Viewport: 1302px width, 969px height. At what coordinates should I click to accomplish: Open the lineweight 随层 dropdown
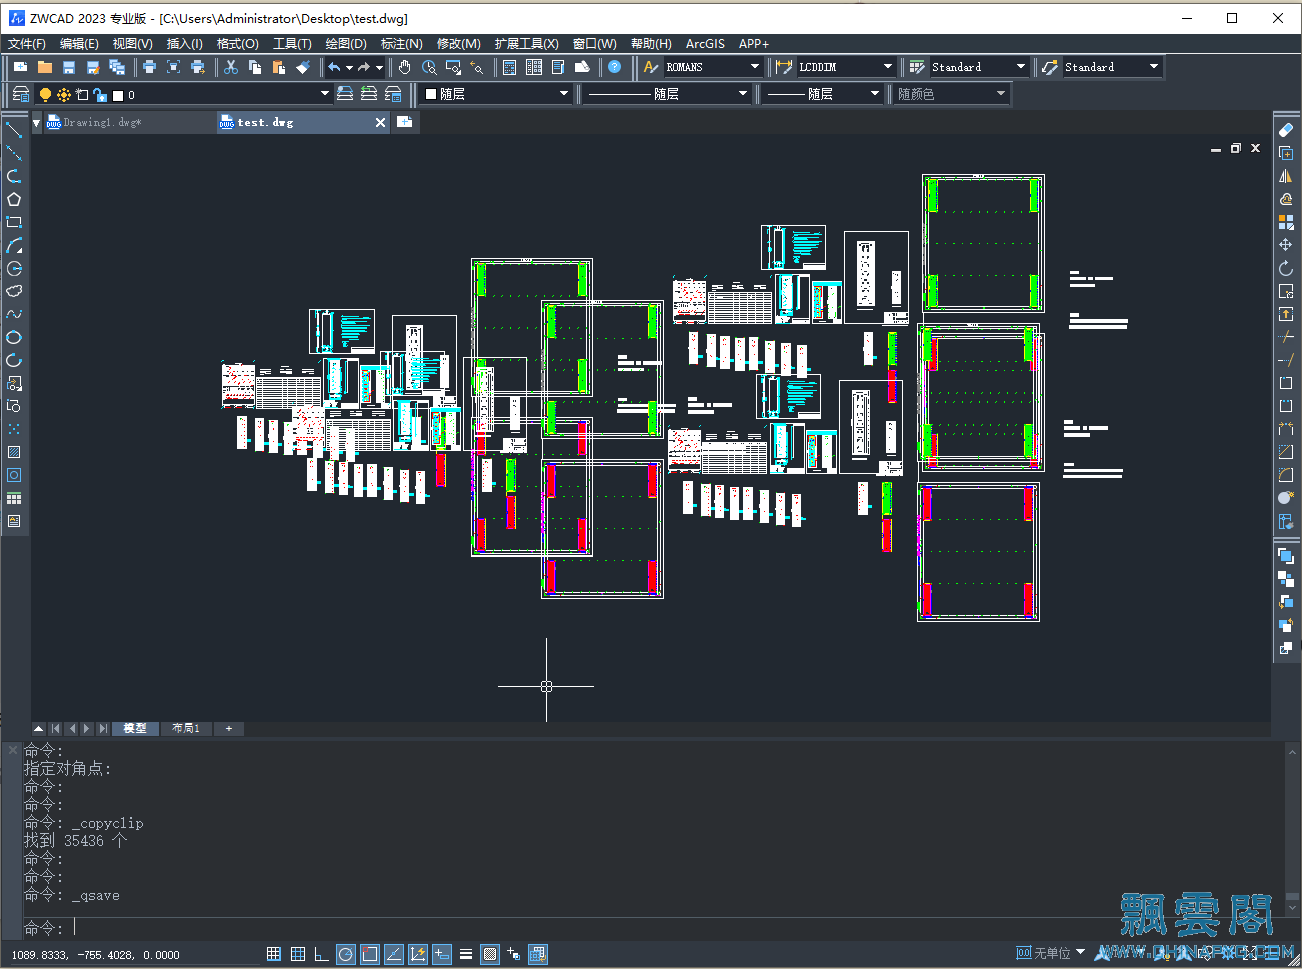point(874,94)
